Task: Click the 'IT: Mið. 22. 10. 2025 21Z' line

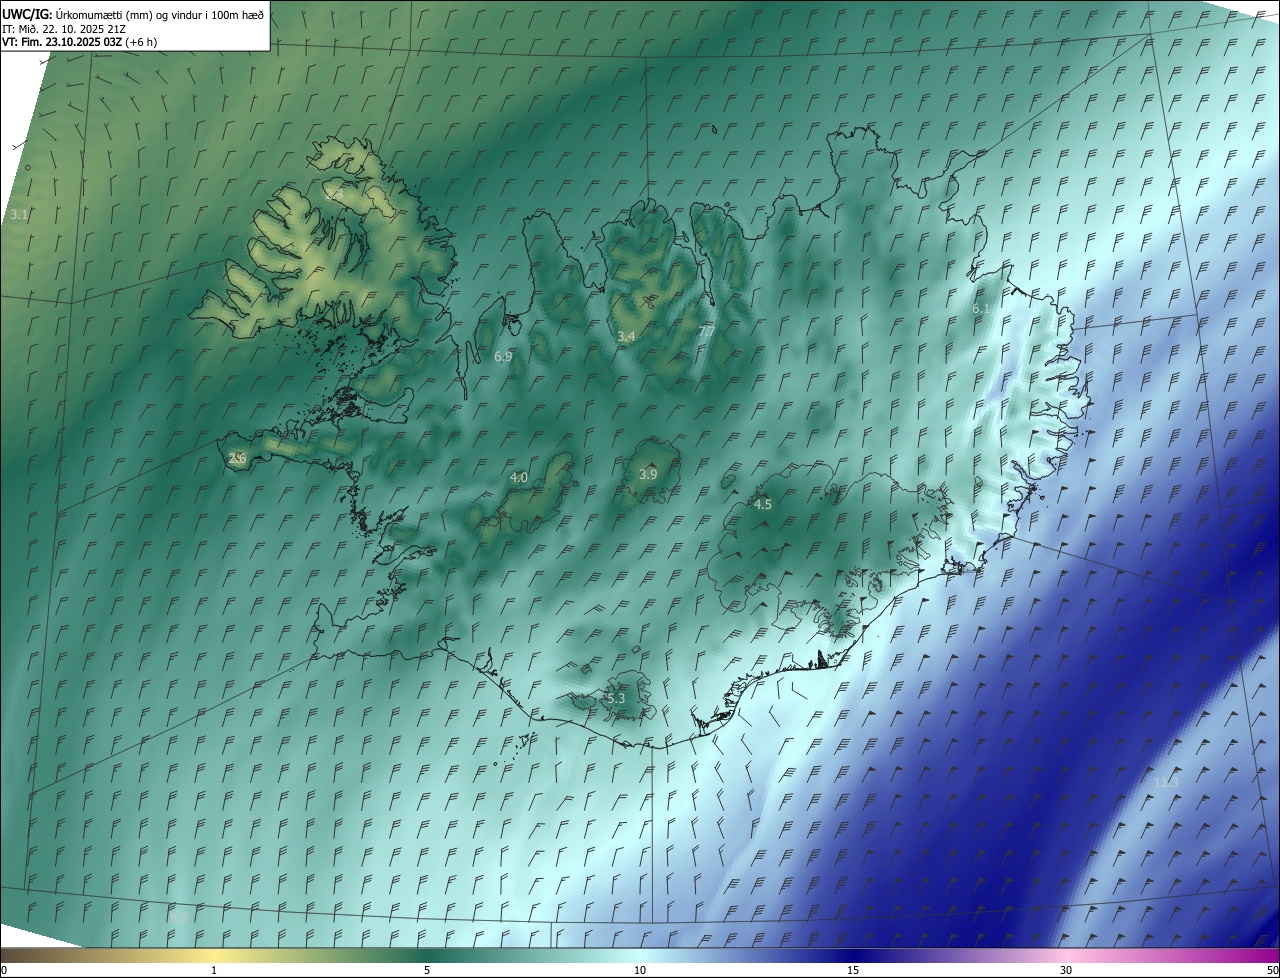Action: pyautogui.click(x=64, y=28)
